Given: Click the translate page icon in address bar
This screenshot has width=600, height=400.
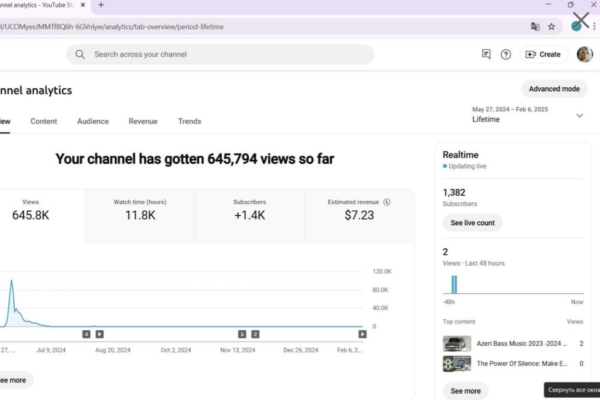Looking at the screenshot, I should pos(535,26).
